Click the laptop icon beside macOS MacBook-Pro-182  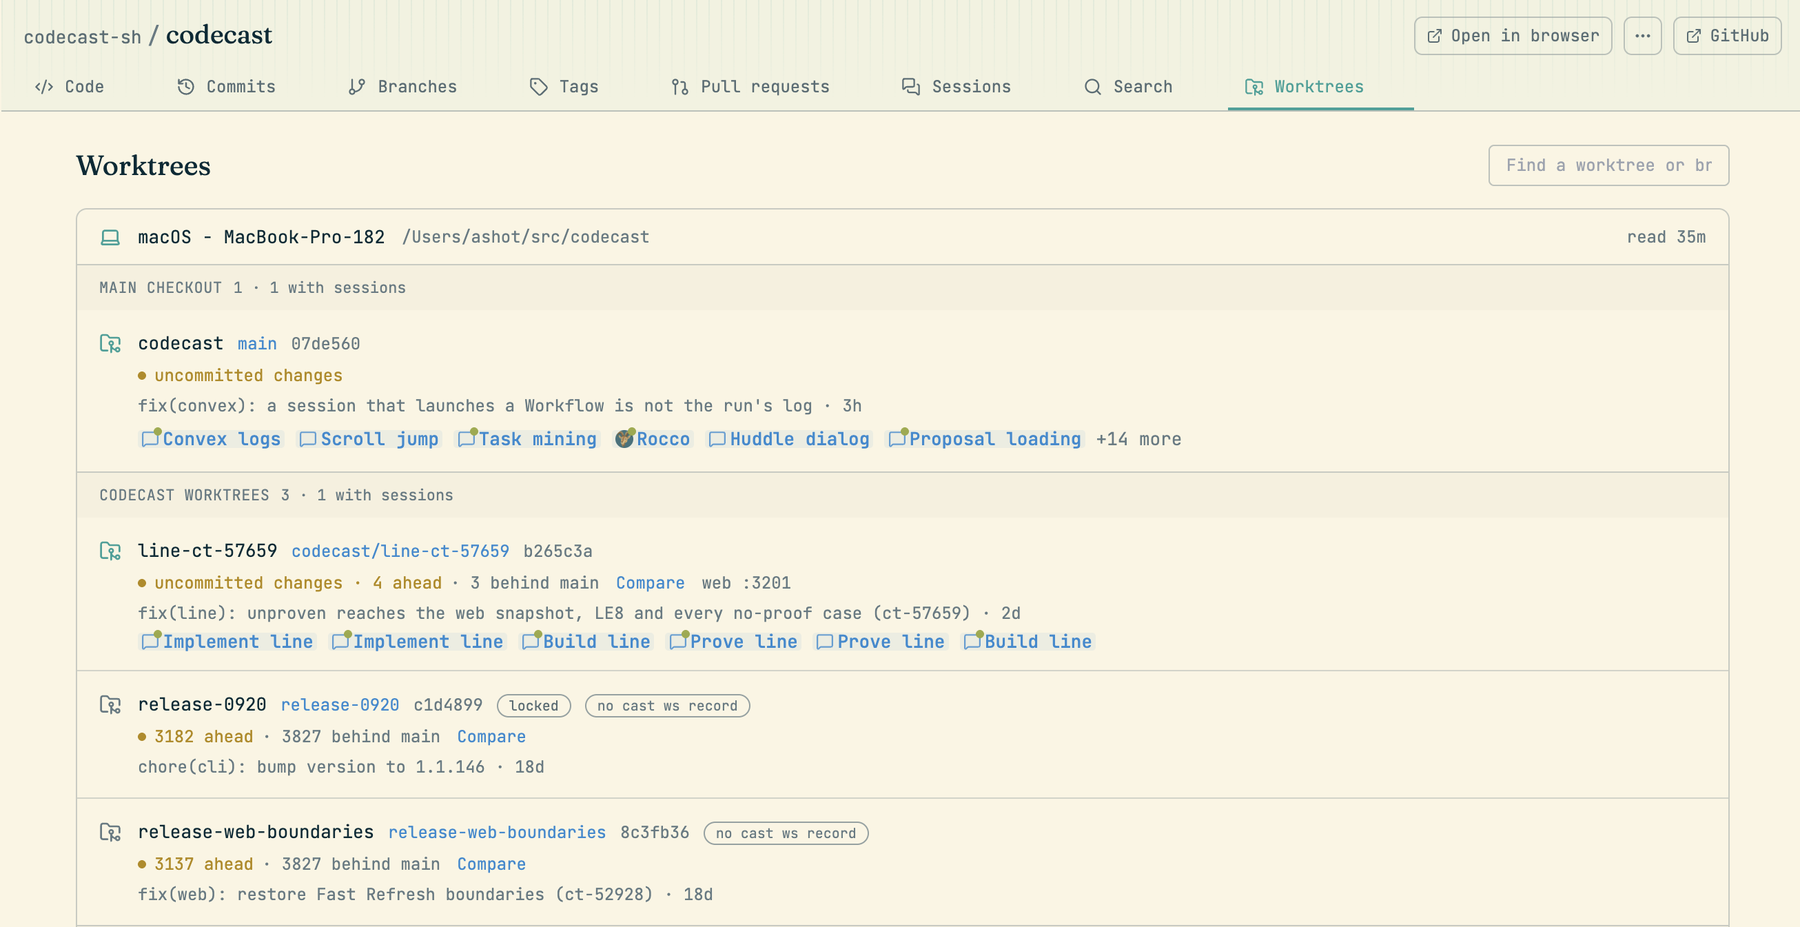point(110,237)
